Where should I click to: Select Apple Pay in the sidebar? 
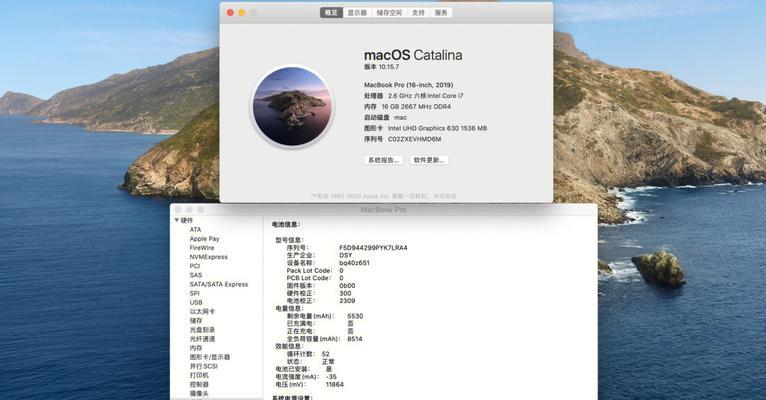(205, 239)
